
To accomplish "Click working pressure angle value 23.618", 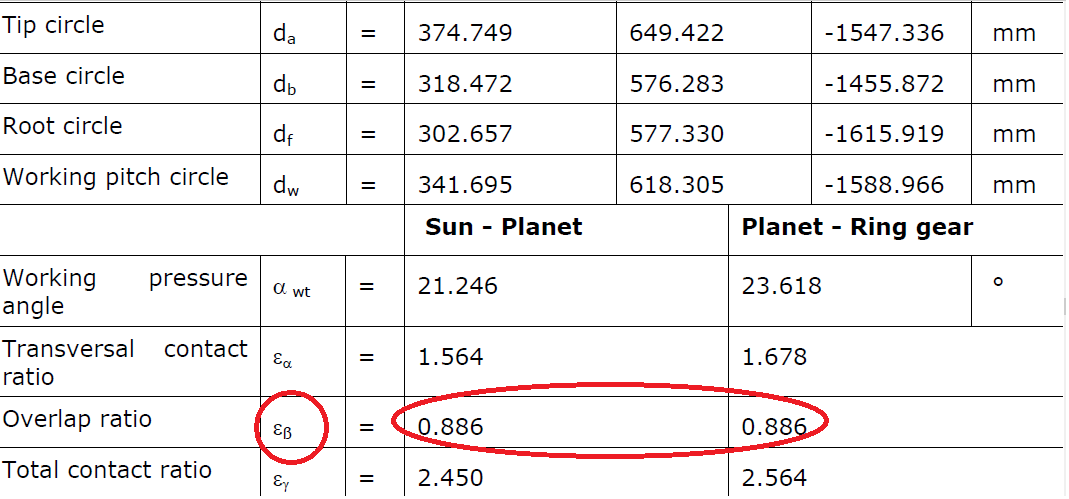I will (782, 285).
